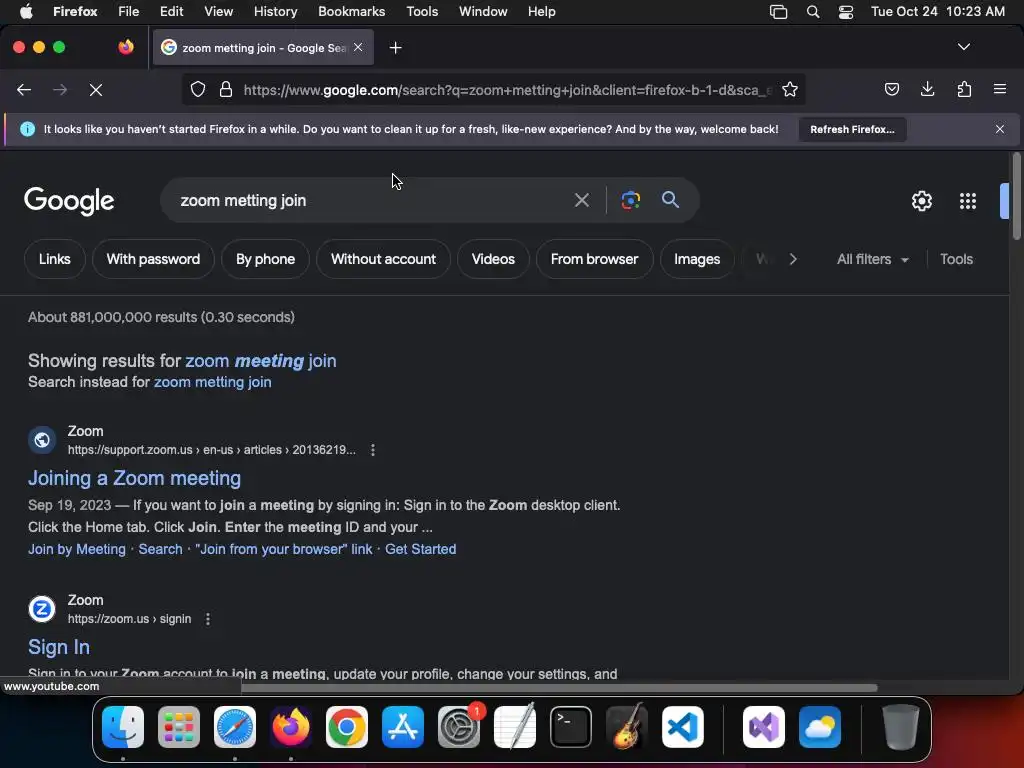Open Joining a Zoom meeting result
Image resolution: width=1024 pixels, height=768 pixels.
tap(135, 478)
